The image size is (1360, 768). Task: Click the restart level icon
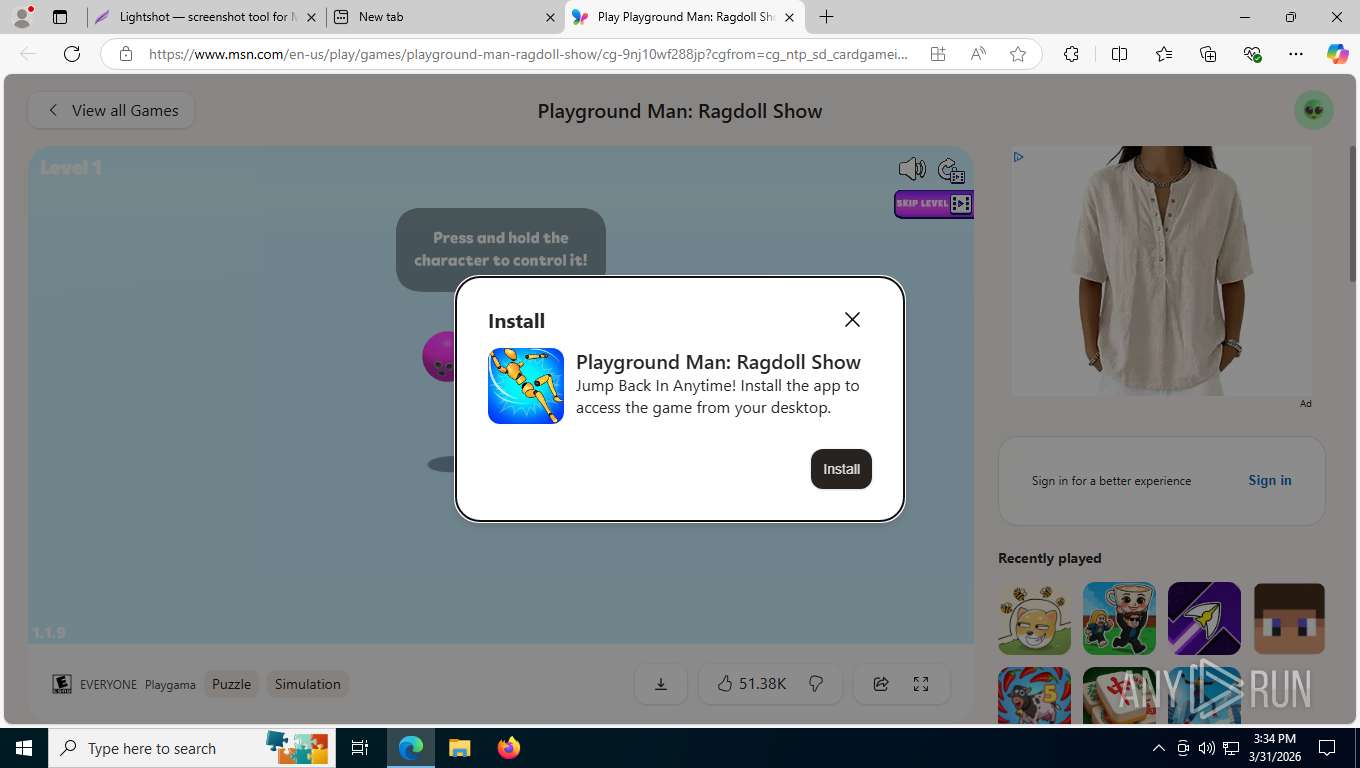pos(951,170)
